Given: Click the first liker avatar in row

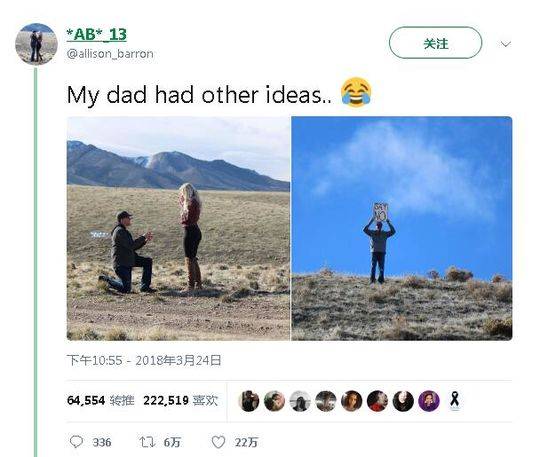Looking at the screenshot, I should (x=249, y=401).
